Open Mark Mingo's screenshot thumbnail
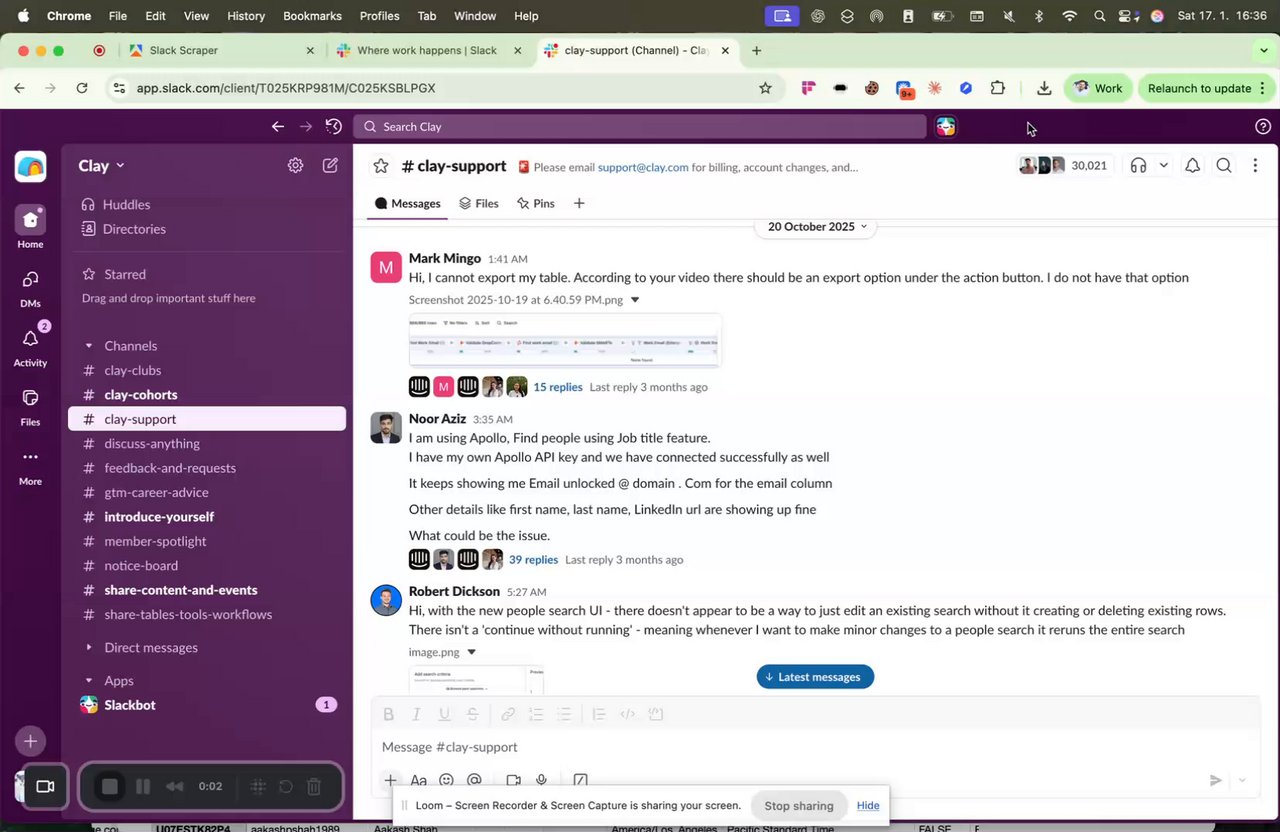Viewport: 1280px width, 832px height. pos(565,341)
